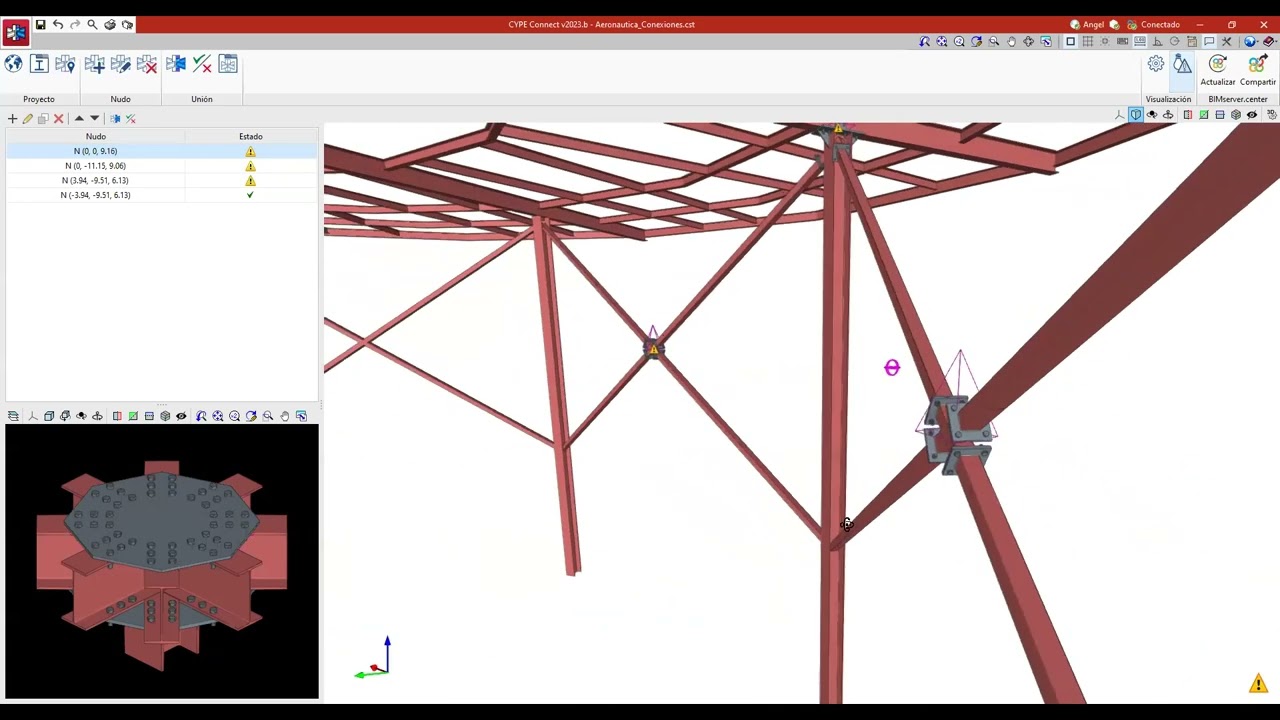
Task: Open the CYPE Connect application menu logo
Action: click(x=15, y=32)
